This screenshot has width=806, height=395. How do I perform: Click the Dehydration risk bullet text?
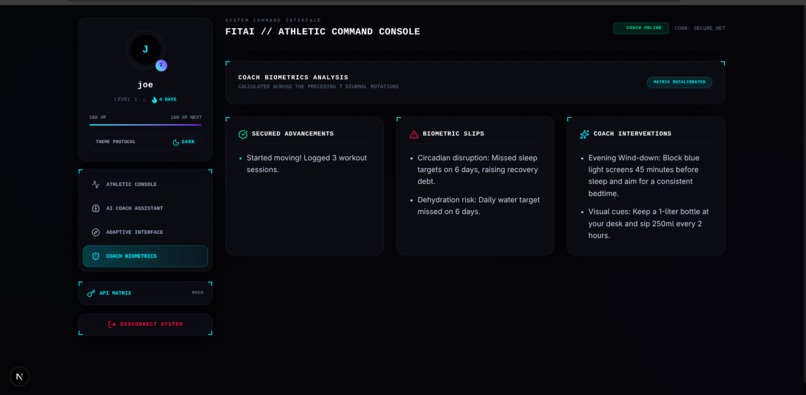coord(479,206)
